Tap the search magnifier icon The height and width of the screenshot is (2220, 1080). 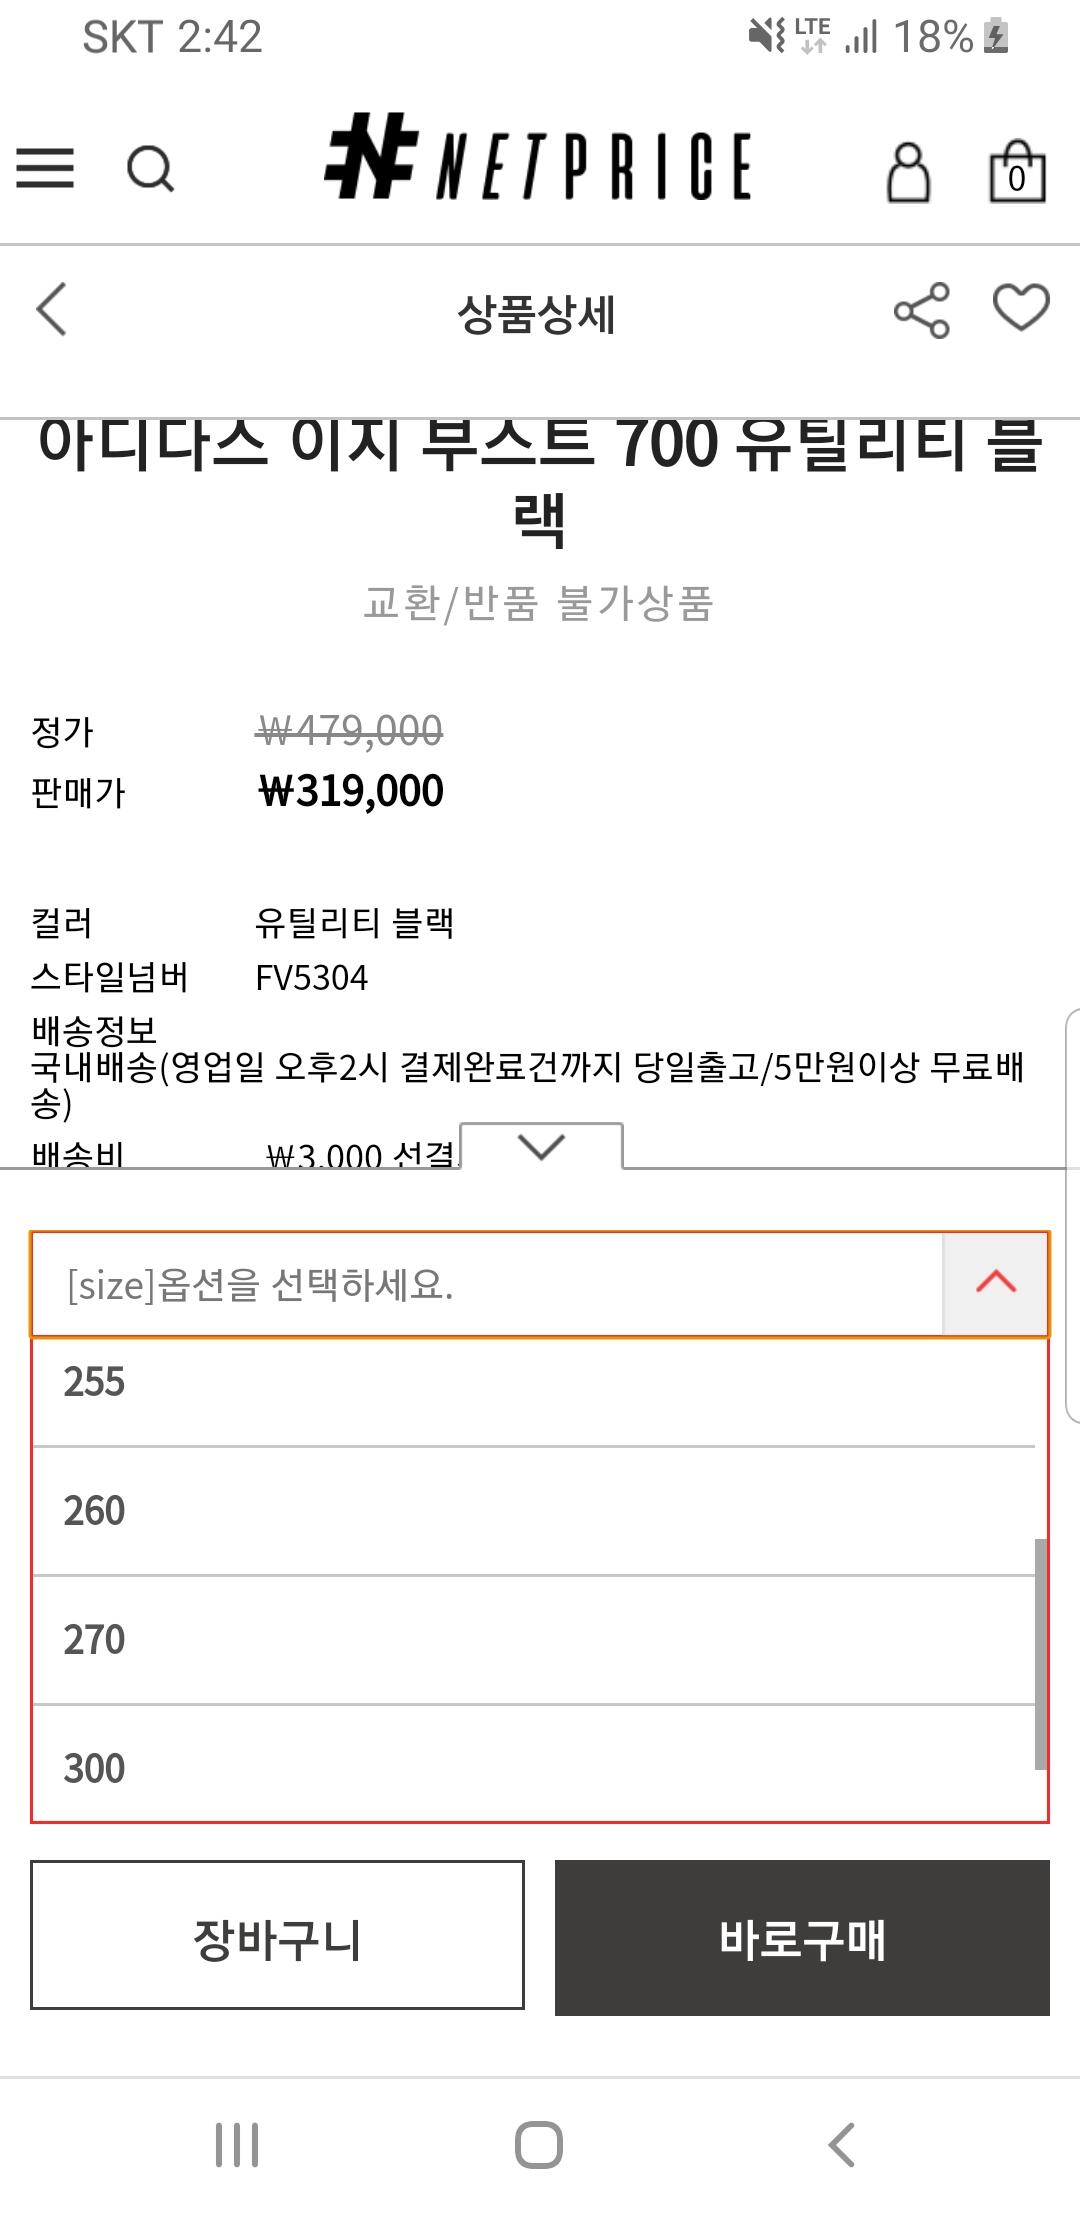click(151, 168)
